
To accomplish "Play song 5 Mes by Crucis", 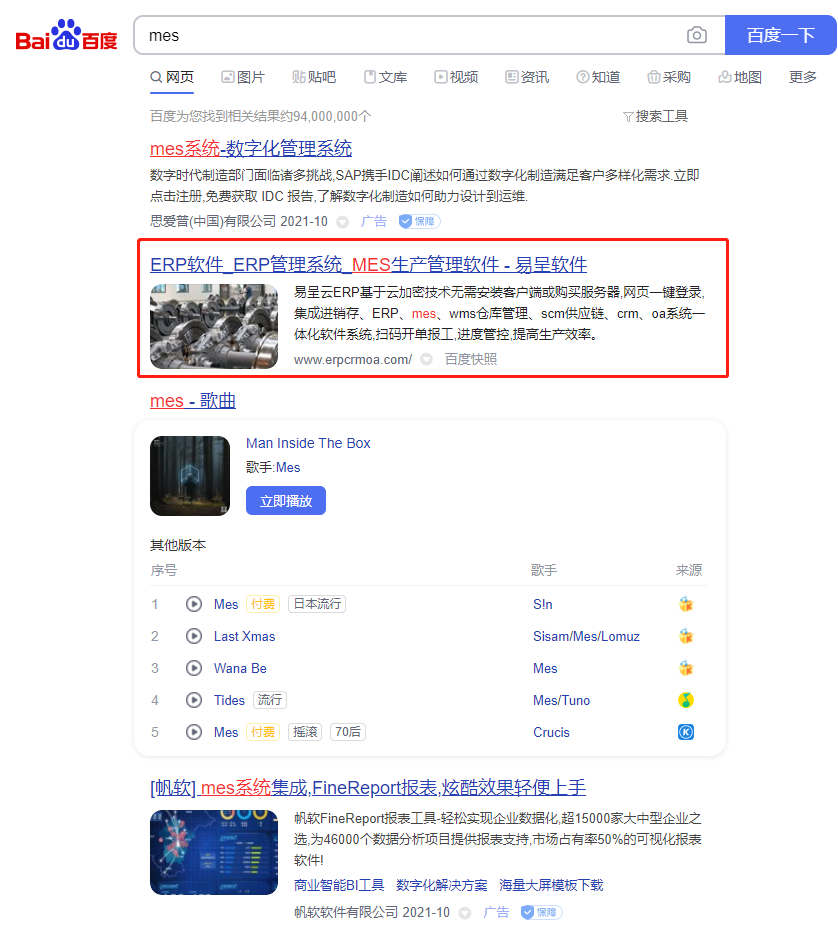I will click(194, 732).
